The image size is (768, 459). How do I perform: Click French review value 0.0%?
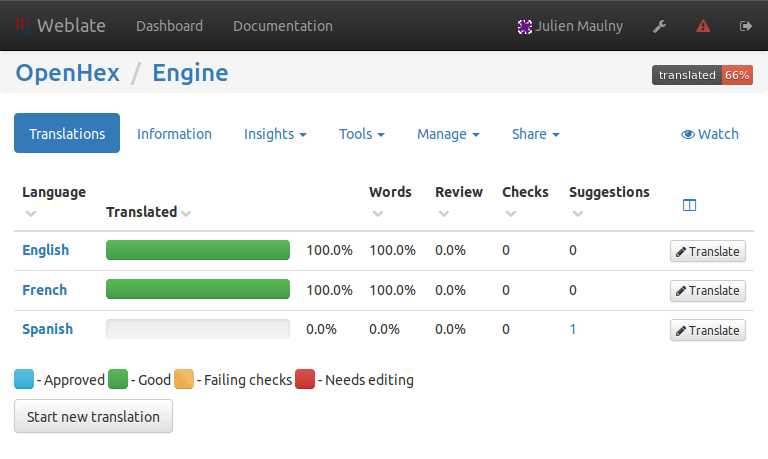click(450, 290)
